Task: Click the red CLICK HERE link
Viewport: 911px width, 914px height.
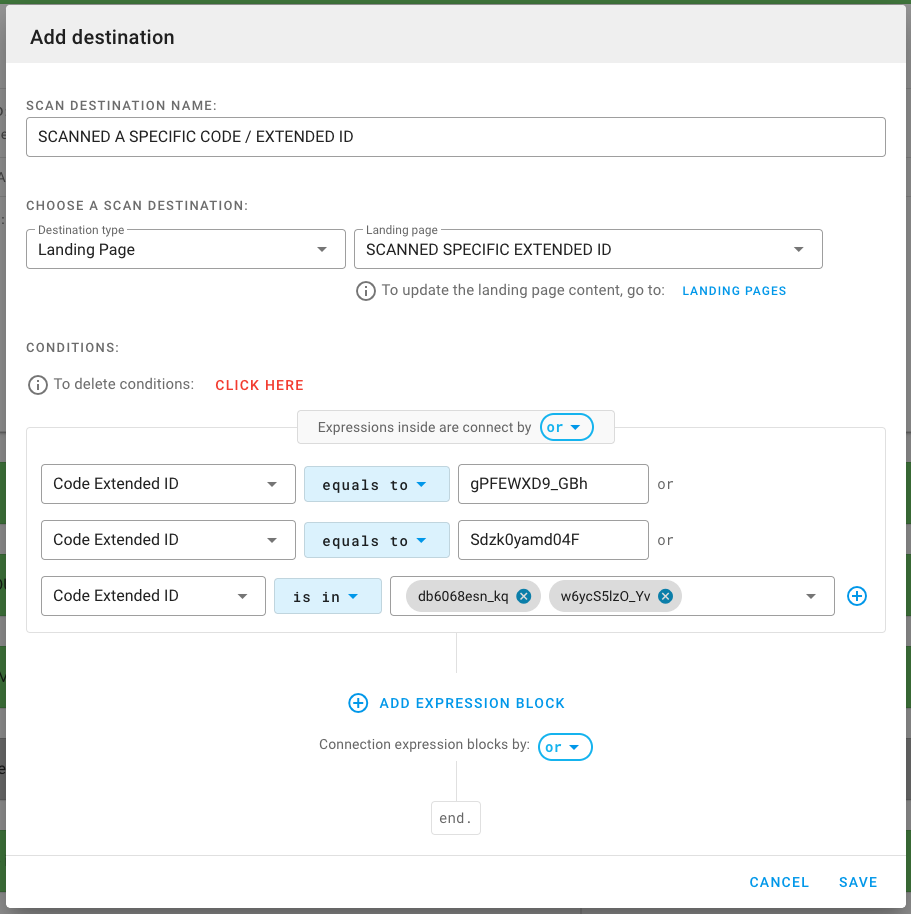Action: (259, 385)
